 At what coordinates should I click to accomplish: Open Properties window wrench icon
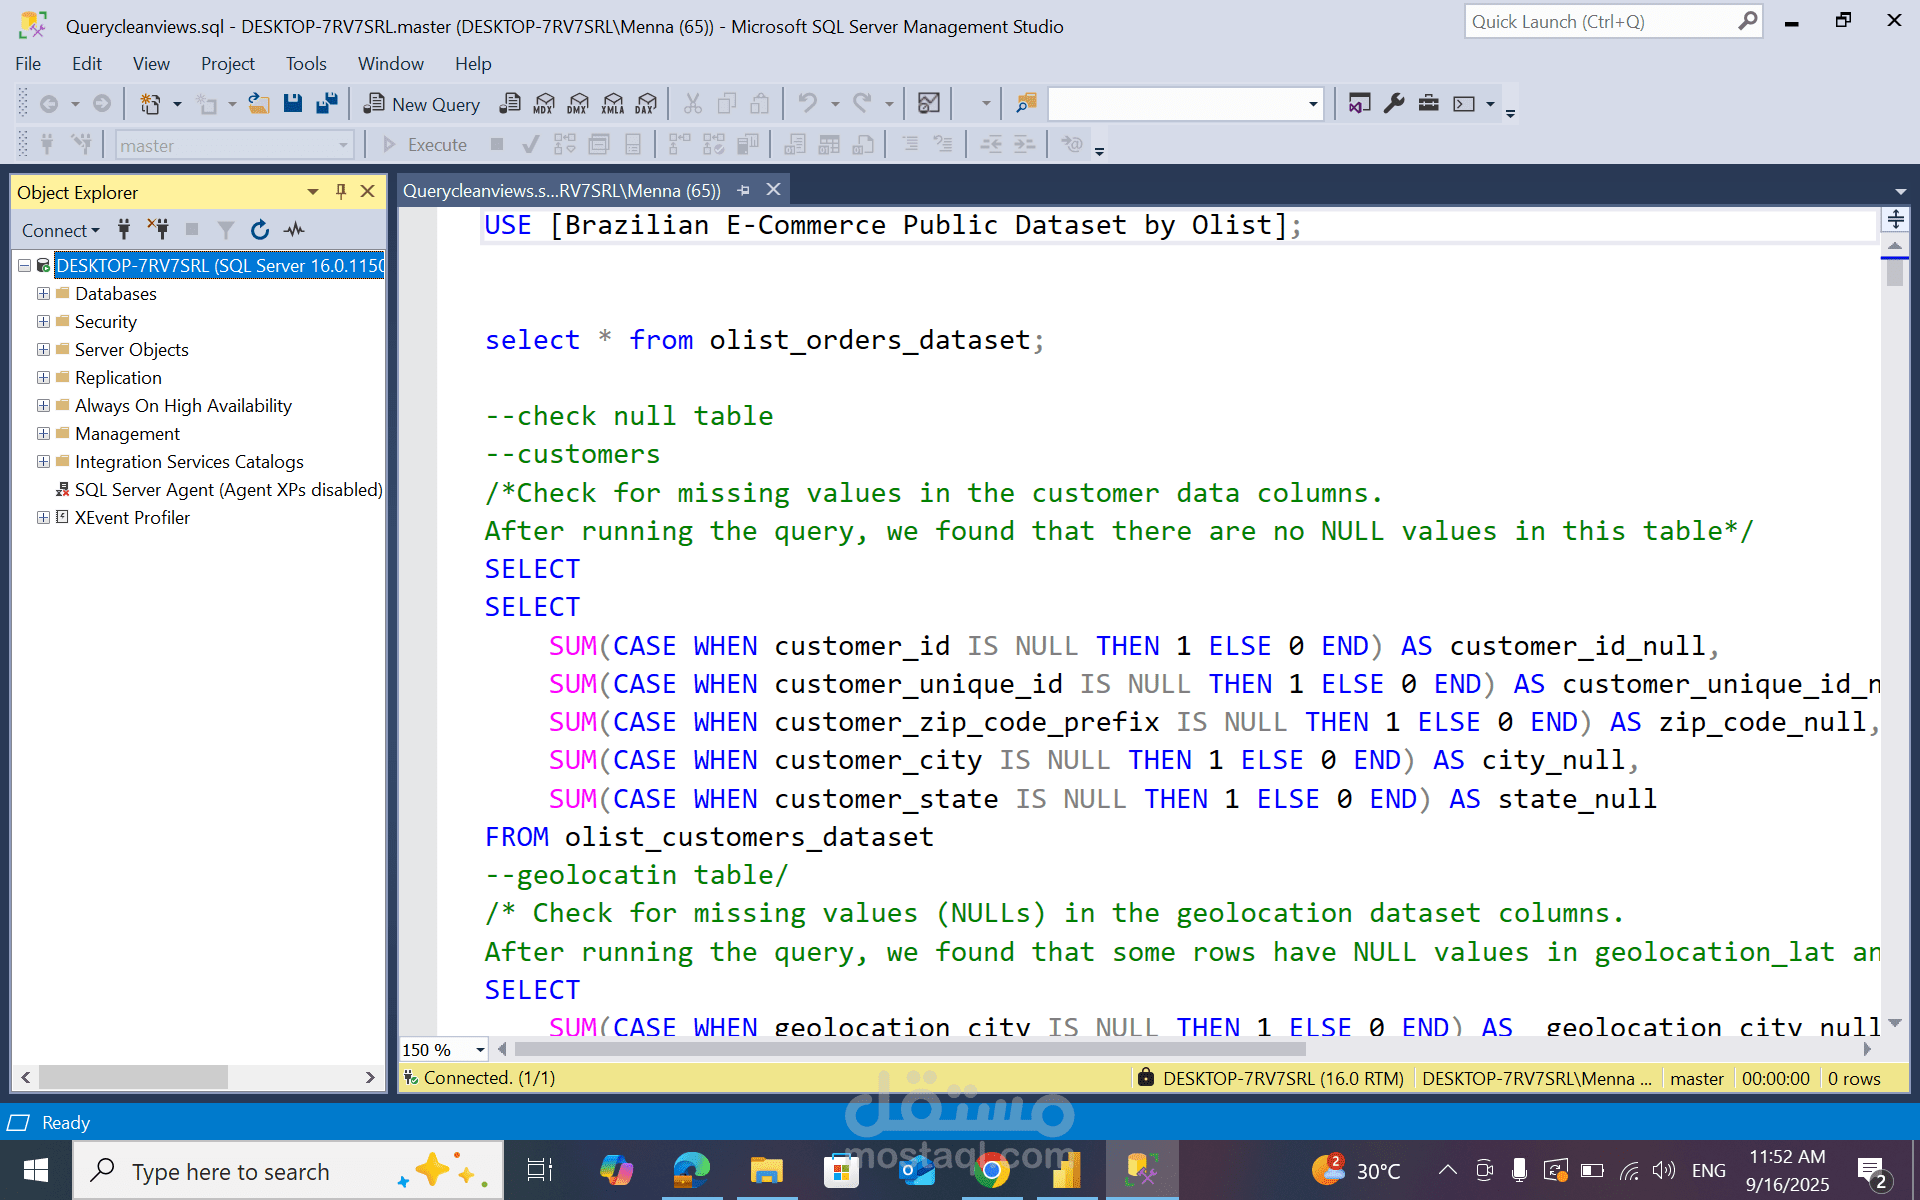(x=1394, y=103)
